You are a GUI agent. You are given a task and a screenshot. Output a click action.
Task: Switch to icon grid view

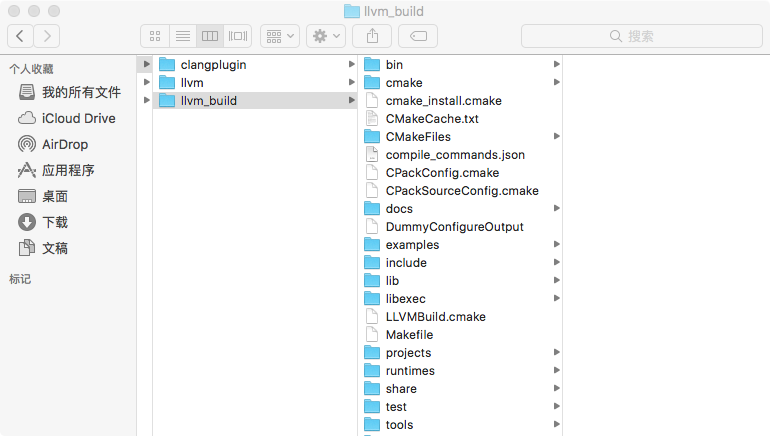(x=155, y=36)
